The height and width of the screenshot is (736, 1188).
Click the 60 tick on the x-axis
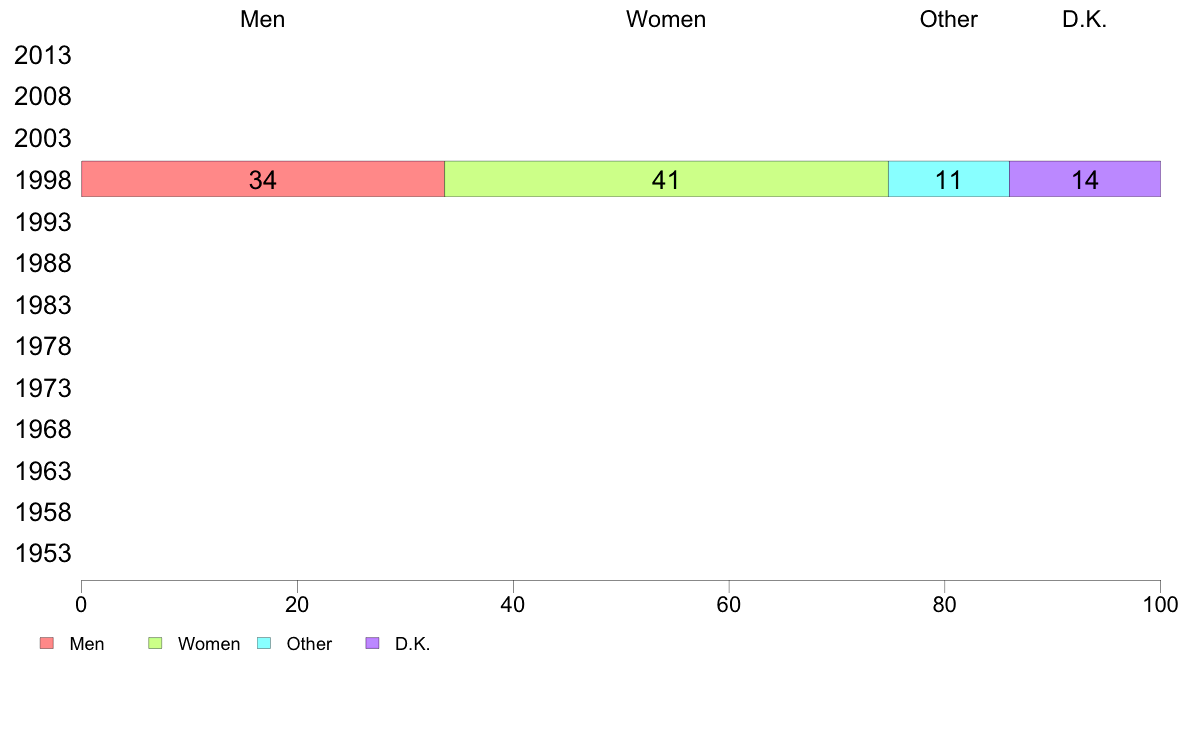(729, 604)
